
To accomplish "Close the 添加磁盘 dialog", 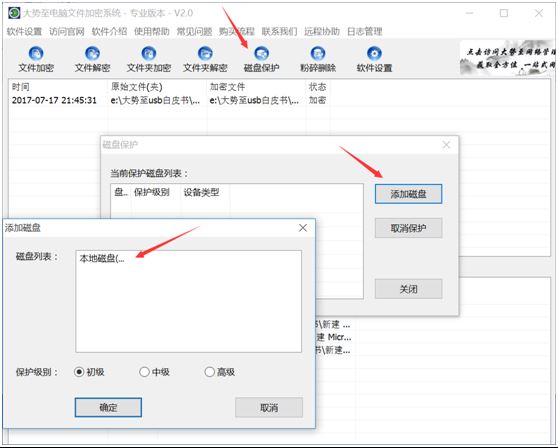I will click(x=303, y=228).
